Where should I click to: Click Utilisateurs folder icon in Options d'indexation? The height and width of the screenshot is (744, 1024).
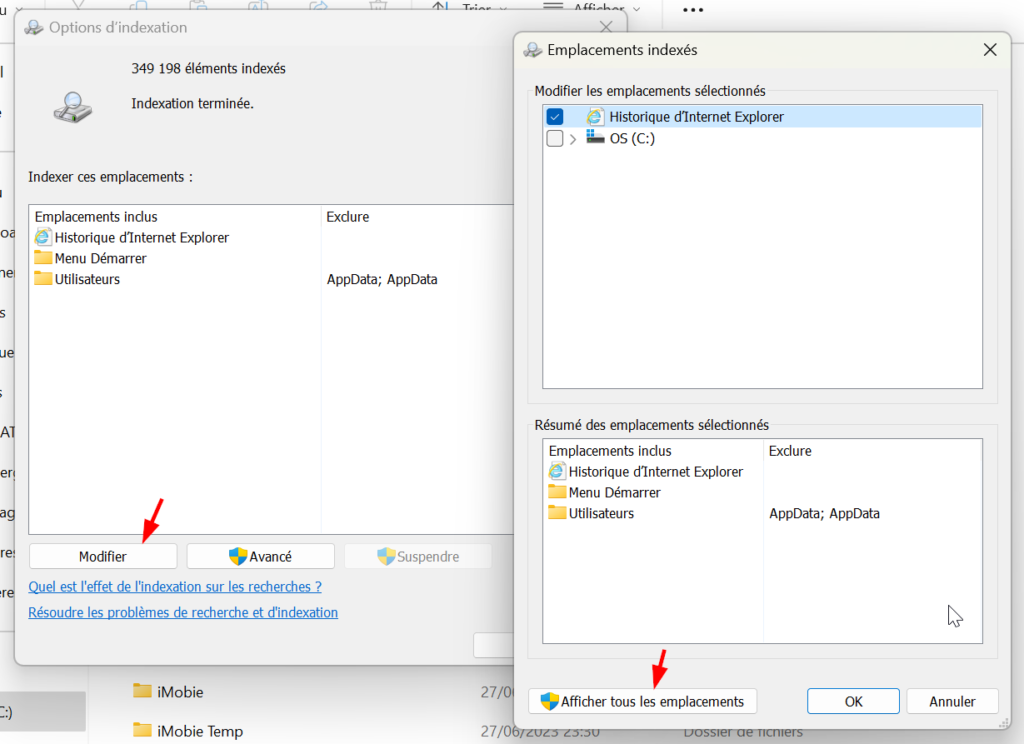pos(43,278)
